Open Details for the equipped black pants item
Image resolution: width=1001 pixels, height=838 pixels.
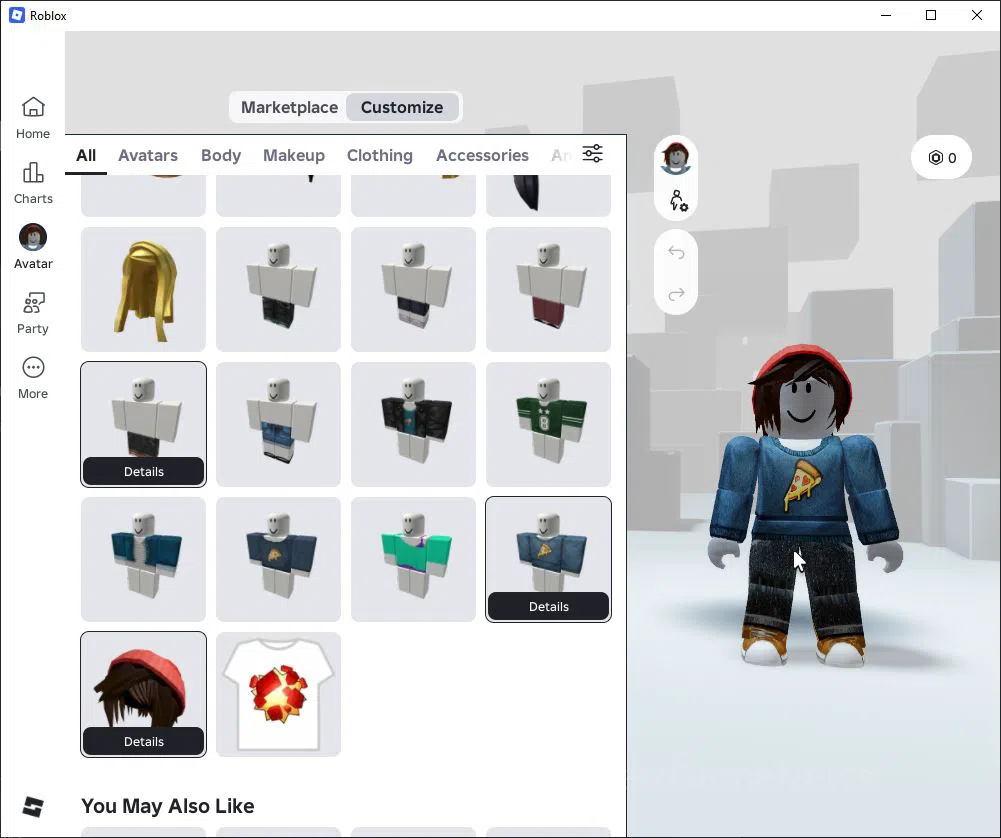[x=144, y=472]
